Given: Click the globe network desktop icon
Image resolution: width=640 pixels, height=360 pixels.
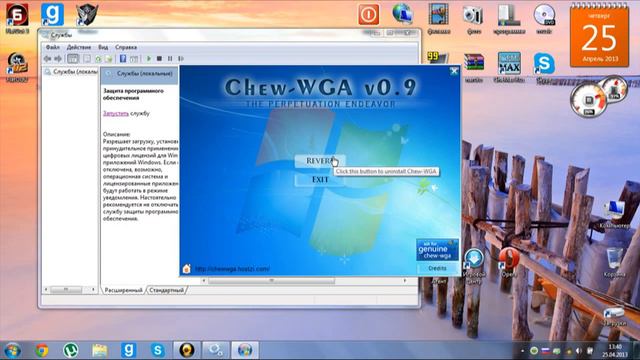Looking at the screenshot, I should coord(403,13).
